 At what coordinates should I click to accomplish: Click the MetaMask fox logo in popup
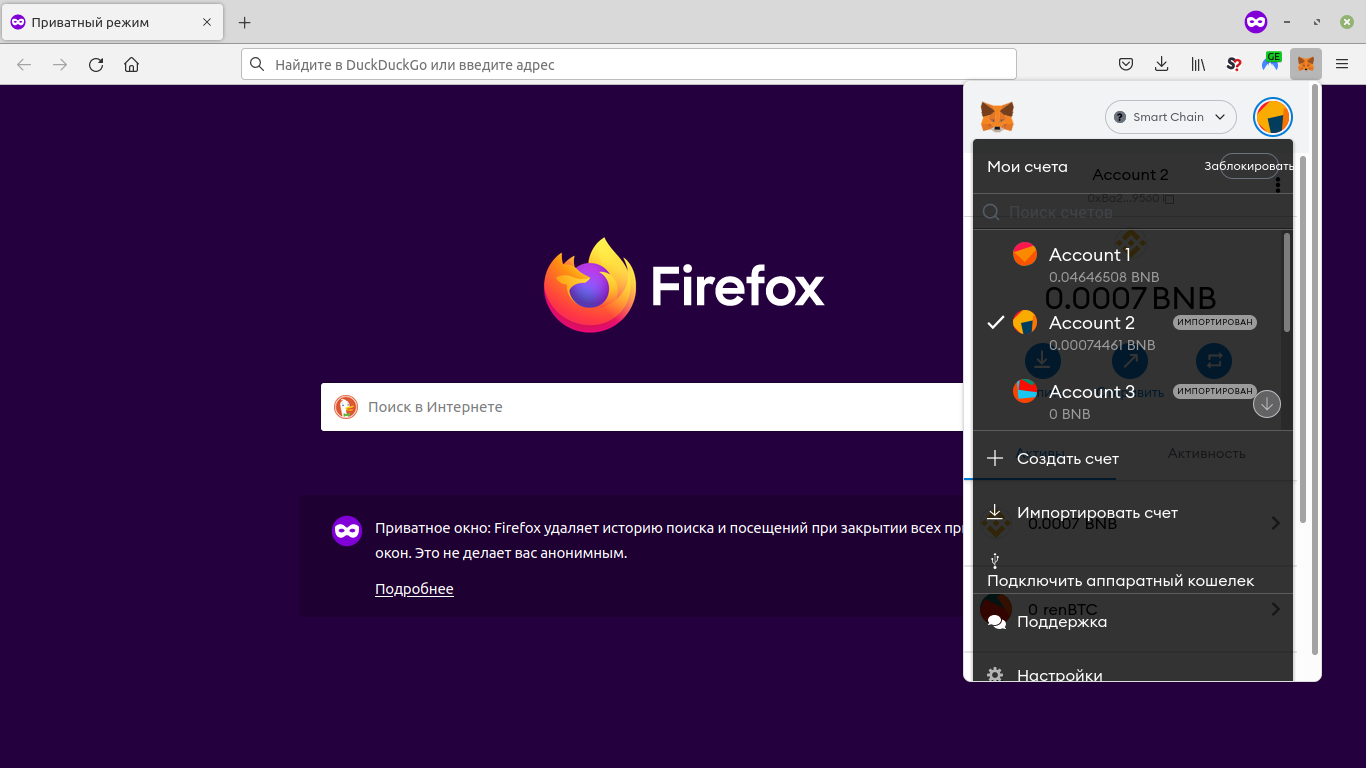[x=997, y=117]
